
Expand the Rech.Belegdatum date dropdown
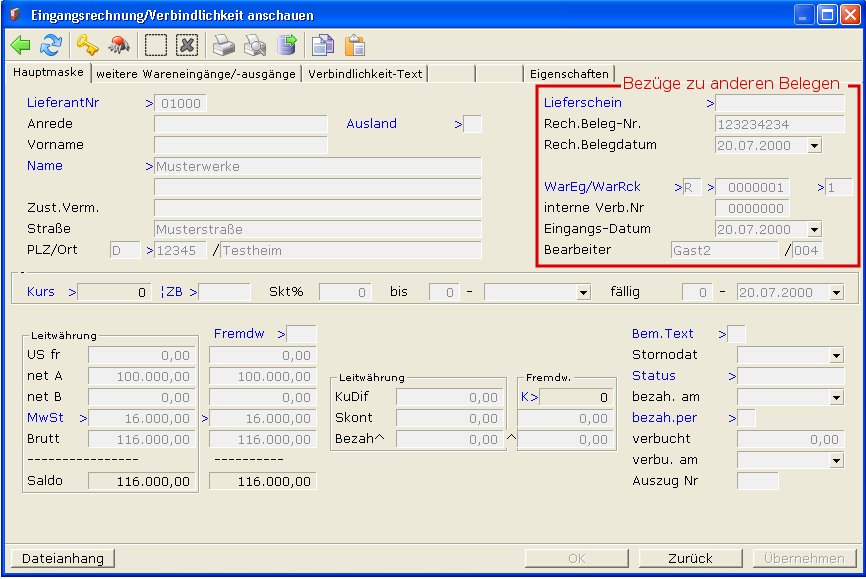click(x=814, y=146)
